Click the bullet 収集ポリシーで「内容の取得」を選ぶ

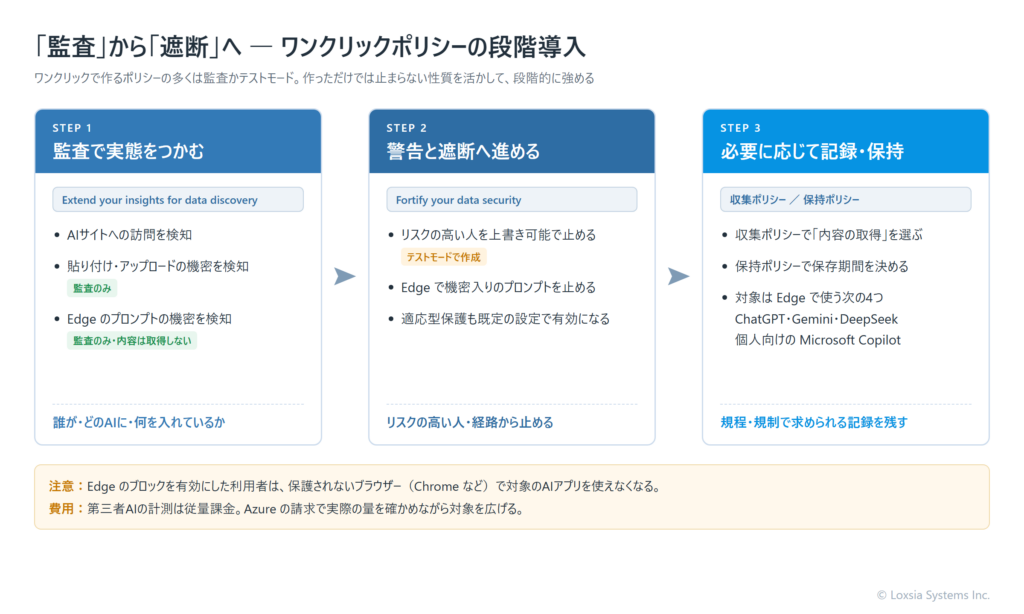click(x=829, y=234)
